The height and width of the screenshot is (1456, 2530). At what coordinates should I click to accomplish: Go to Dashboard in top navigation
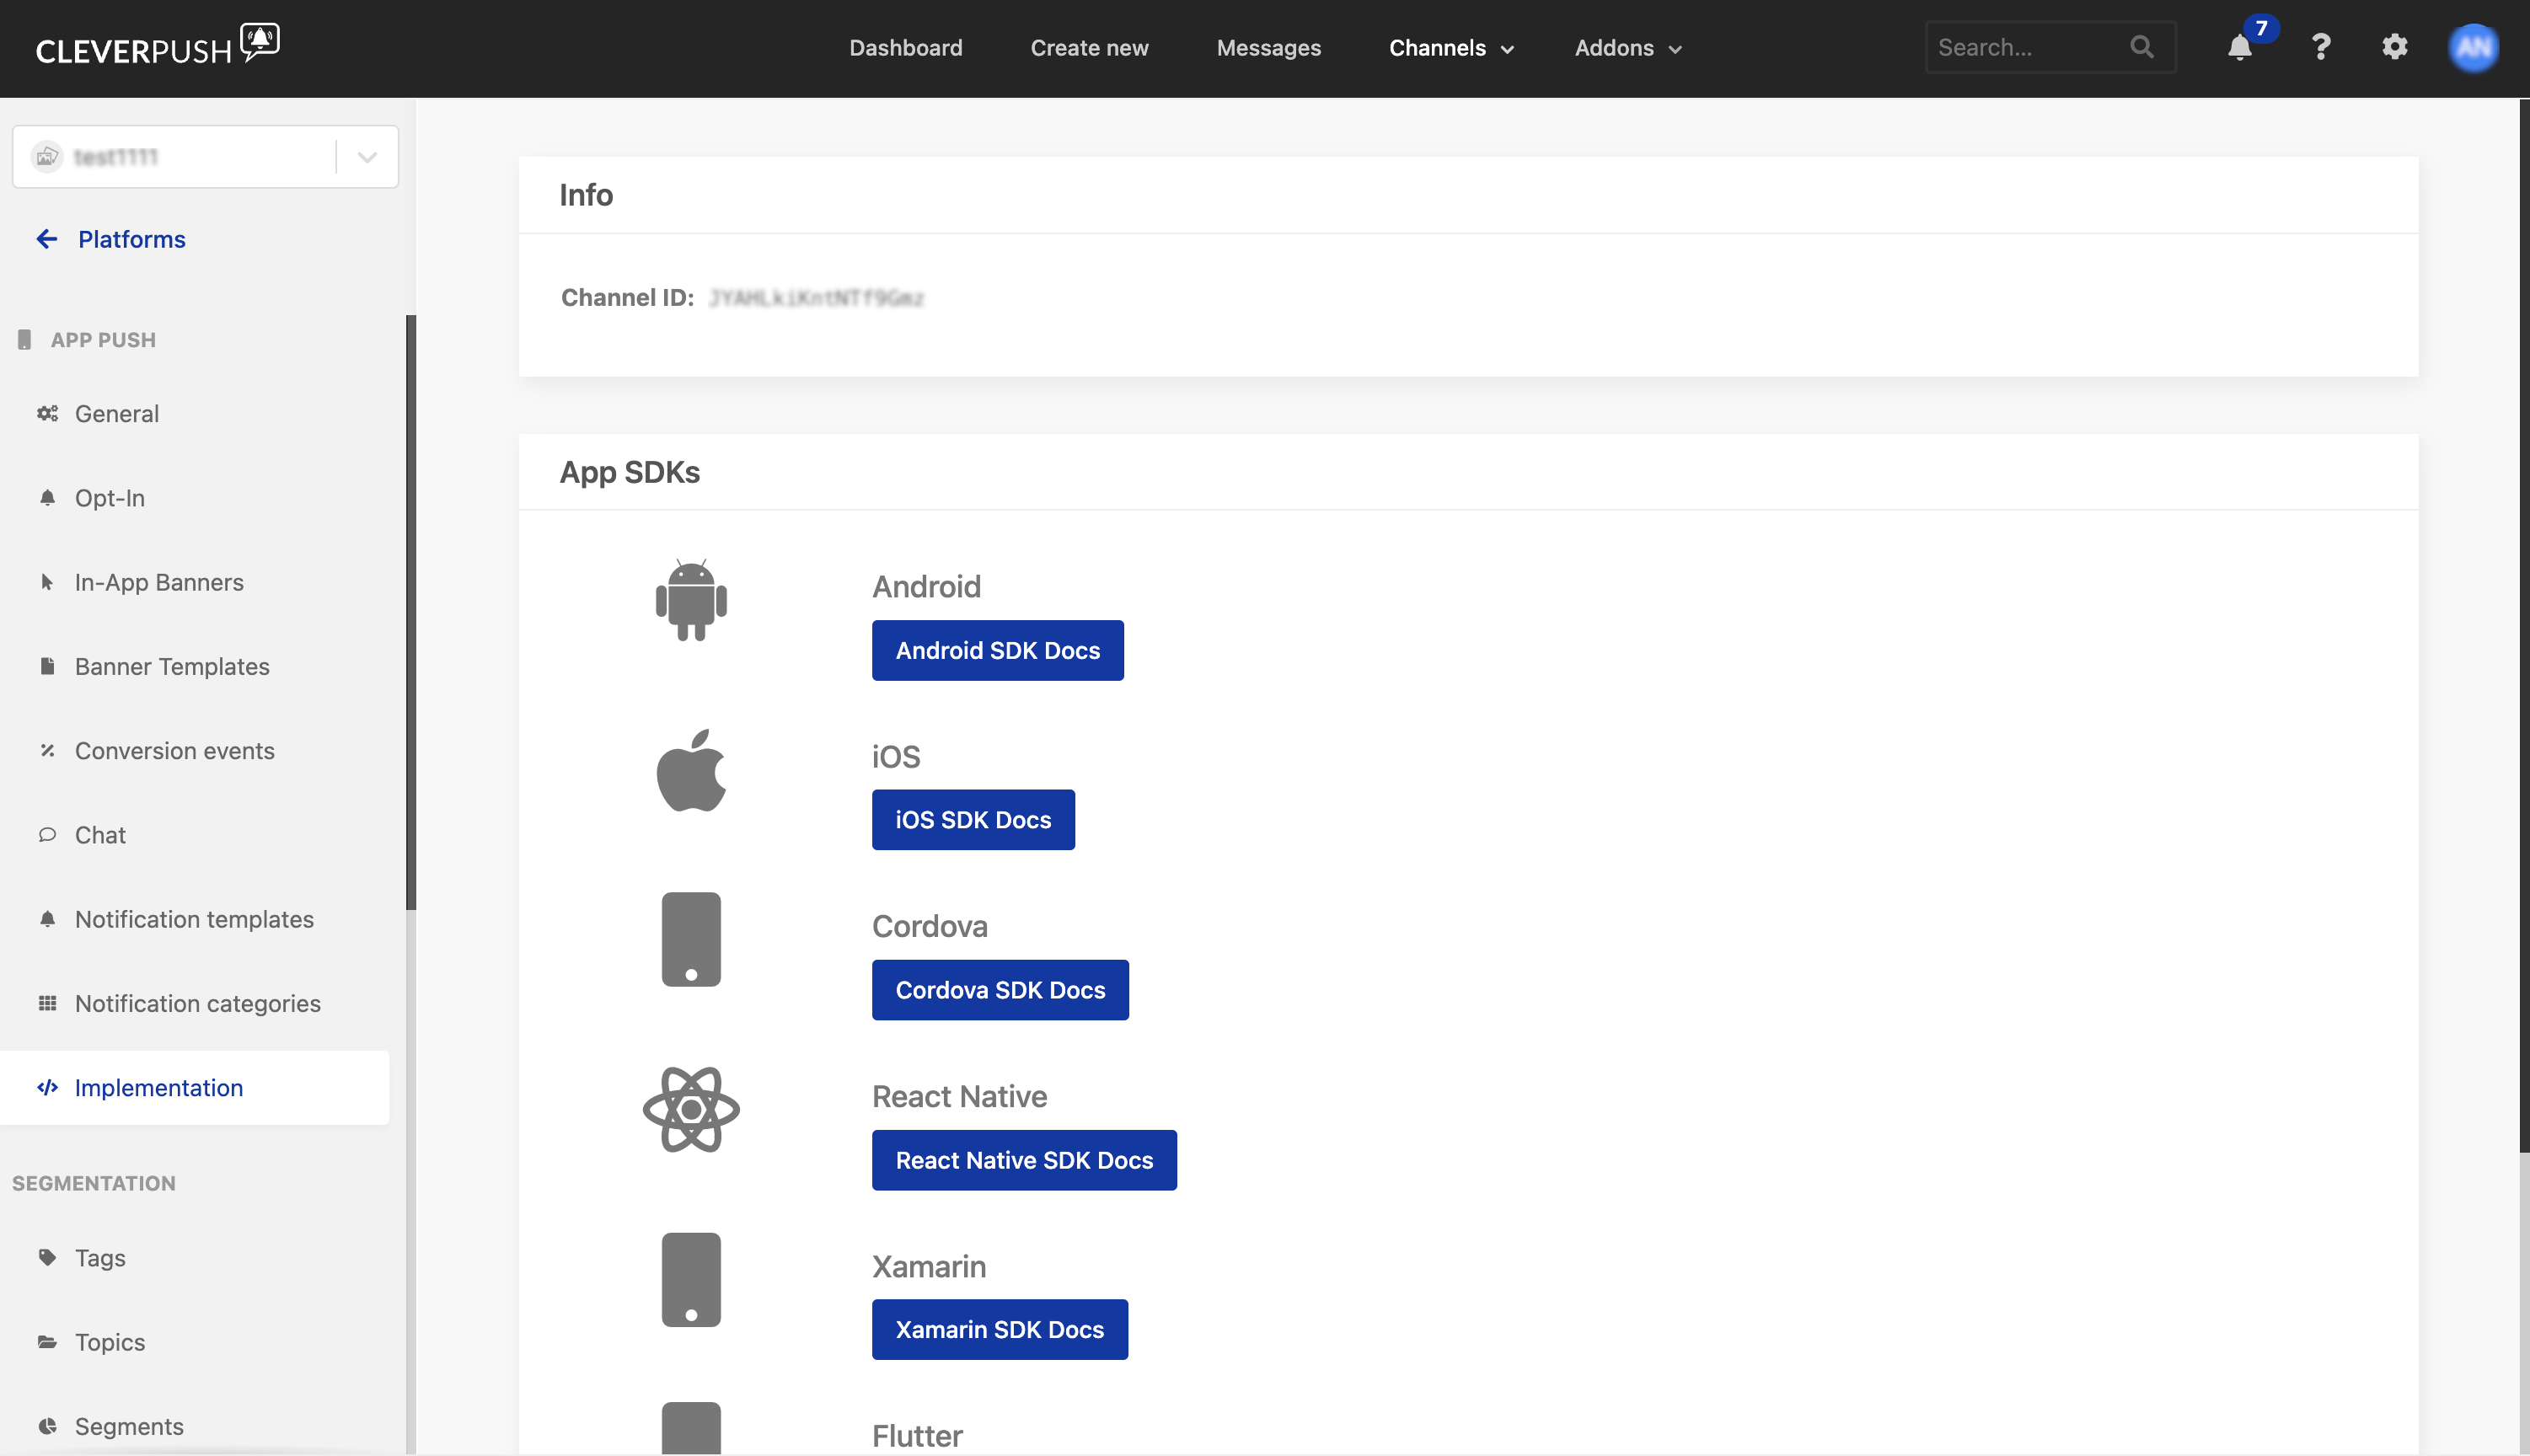(x=906, y=48)
